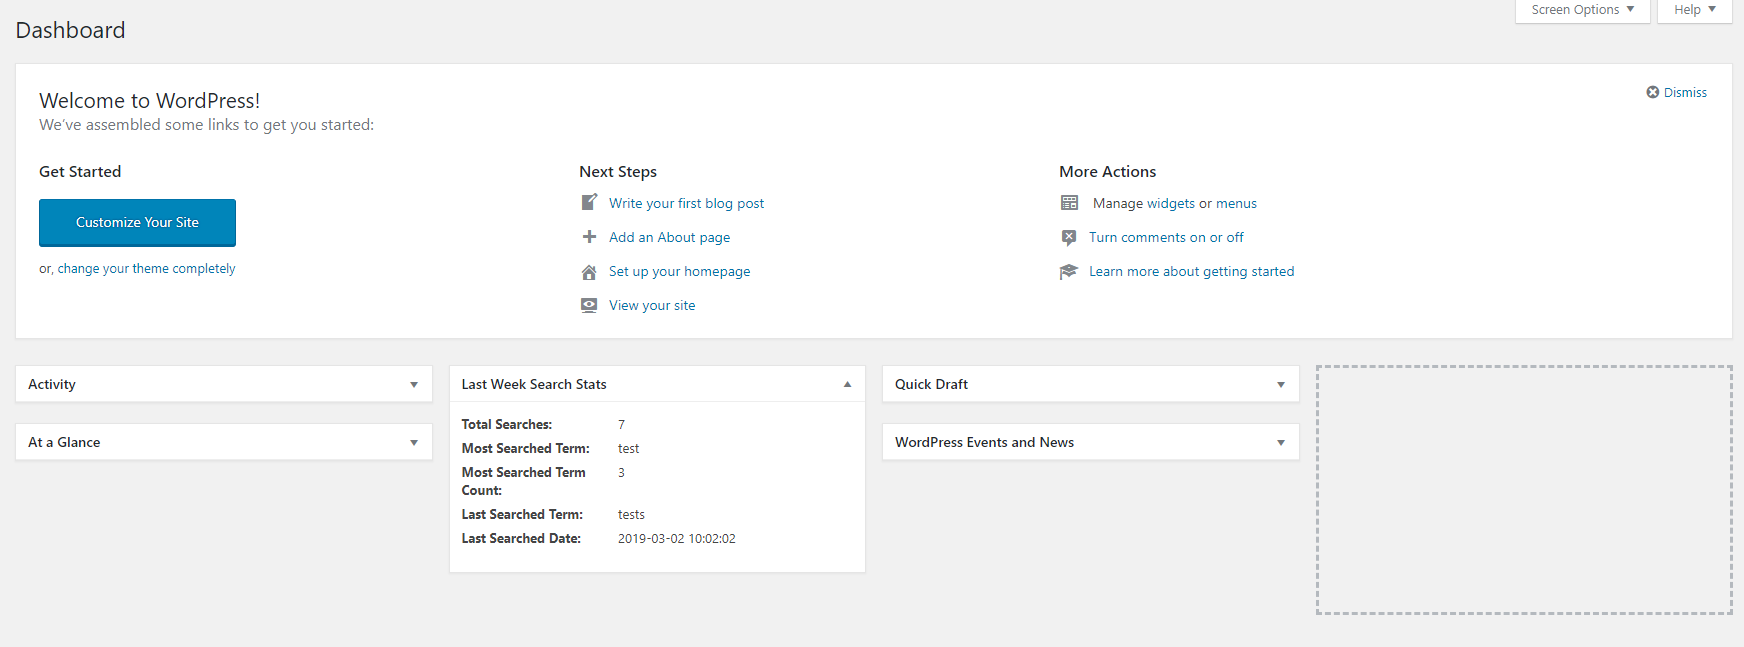Click the pencil icon beside Write your first blog post
This screenshot has width=1744, height=647.
pyautogui.click(x=589, y=203)
